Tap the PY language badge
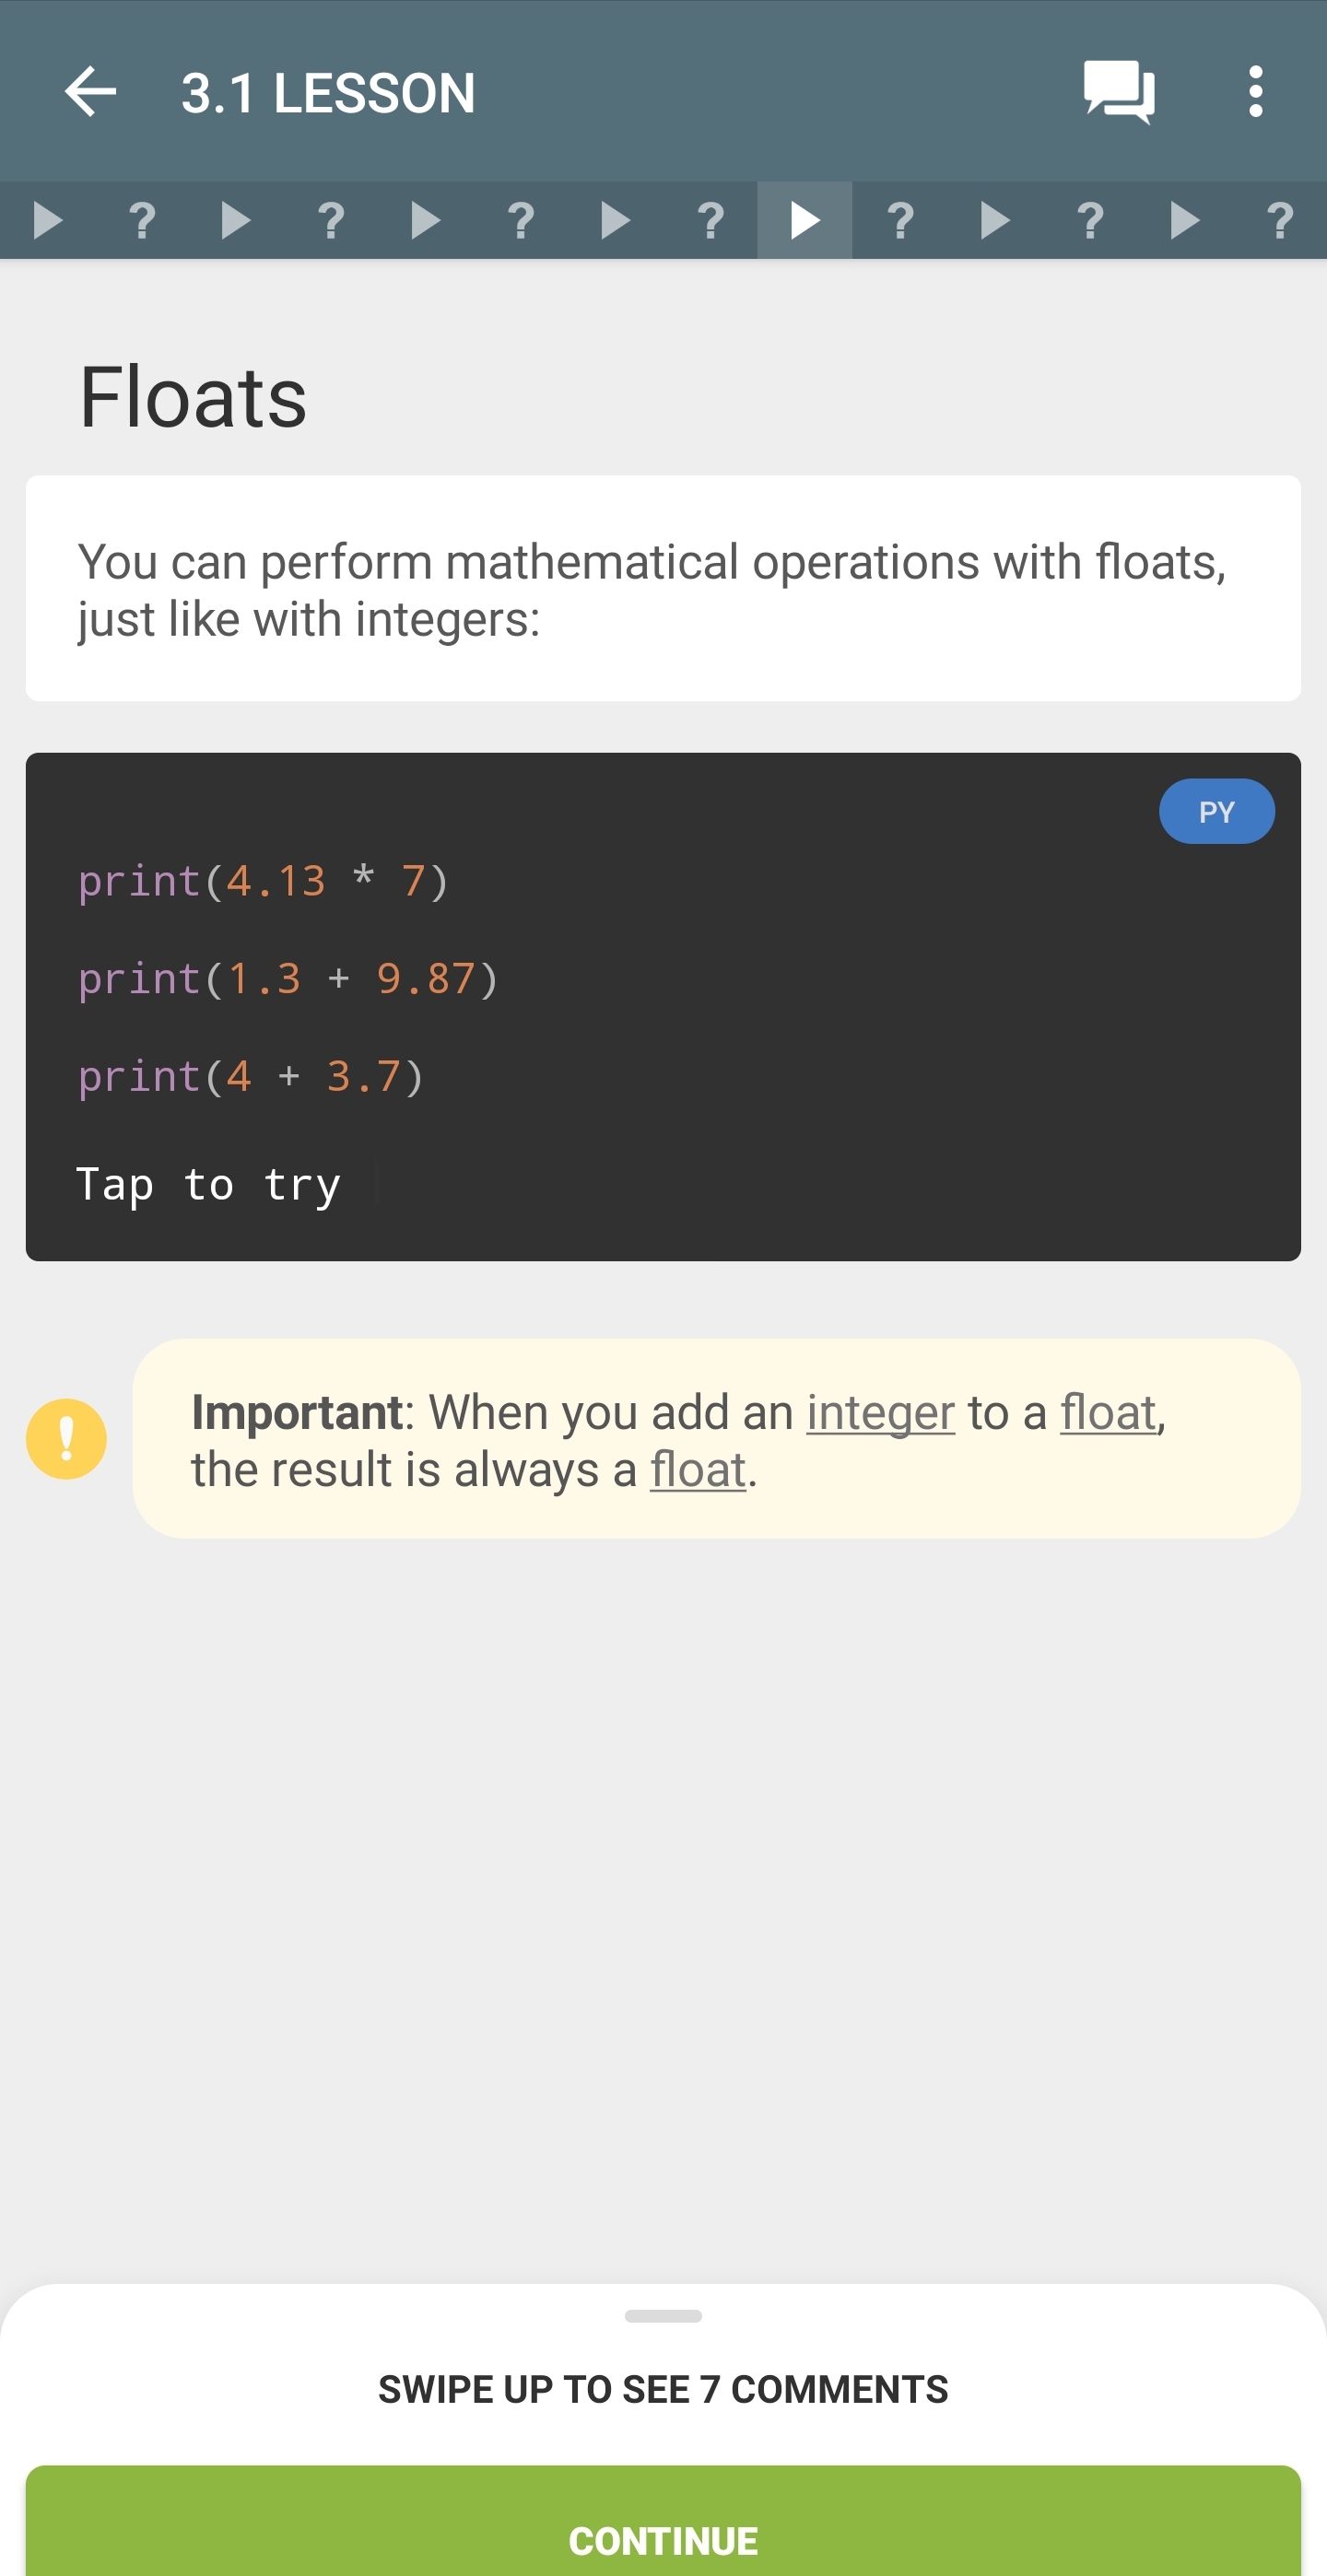The image size is (1327, 2576). [1216, 811]
